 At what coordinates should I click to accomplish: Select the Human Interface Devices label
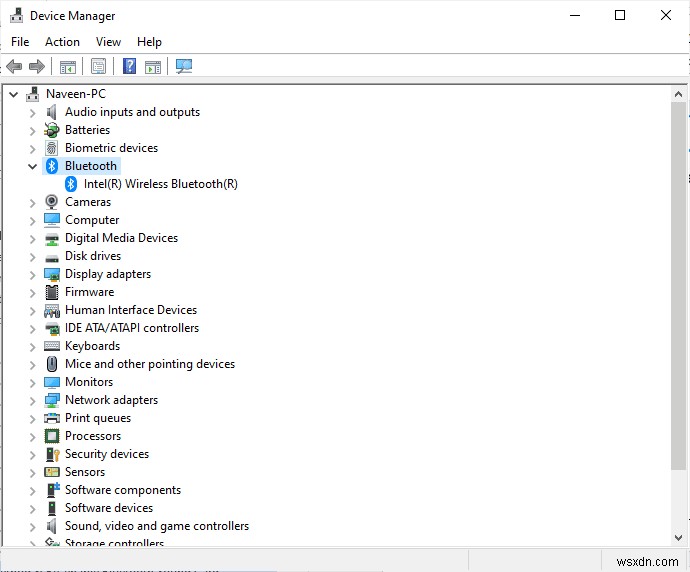pos(131,310)
